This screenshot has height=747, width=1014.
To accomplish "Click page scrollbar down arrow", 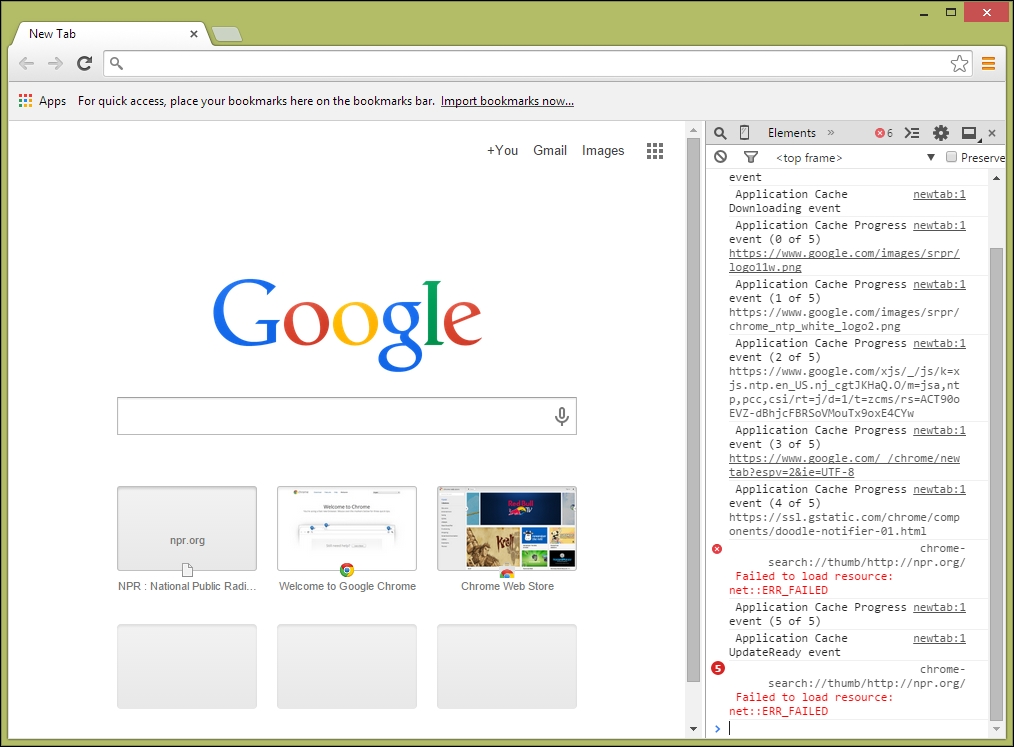I will pos(693,729).
